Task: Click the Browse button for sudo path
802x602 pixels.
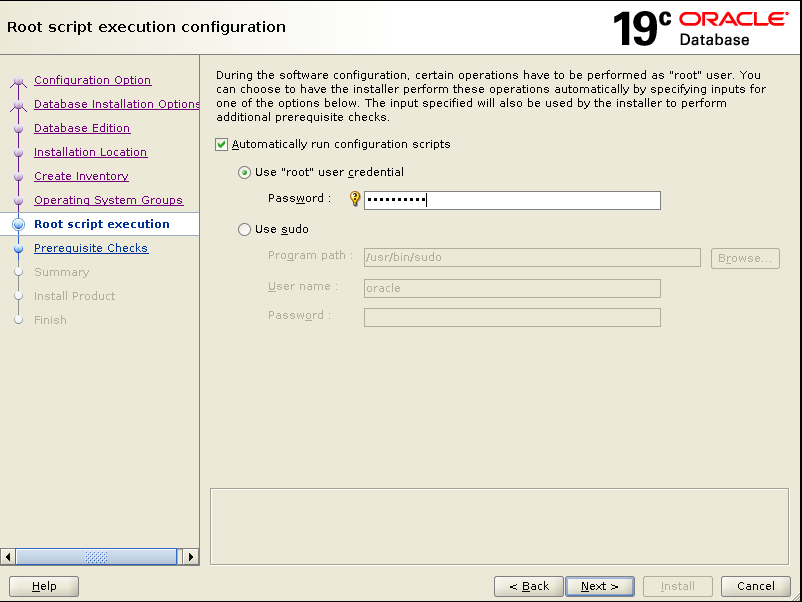Action: coord(745,258)
